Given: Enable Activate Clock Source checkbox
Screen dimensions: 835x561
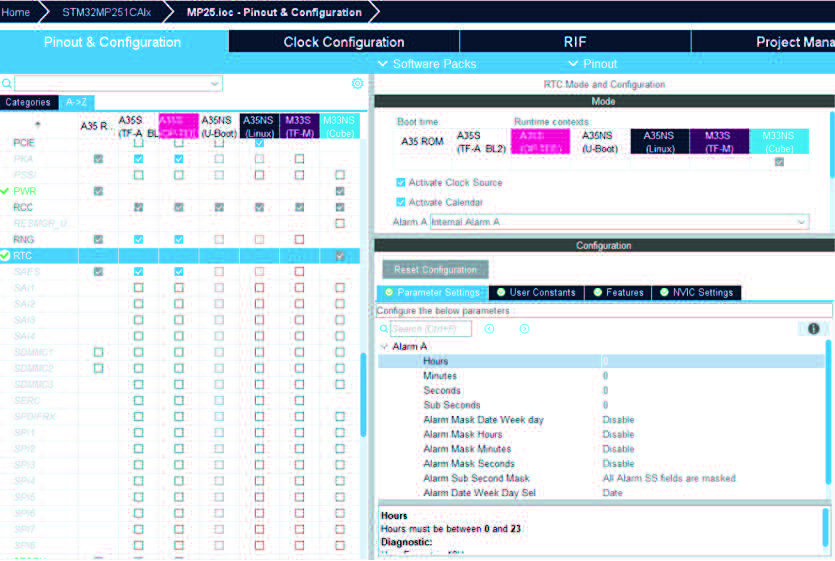Looking at the screenshot, I should pyautogui.click(x=400, y=182).
